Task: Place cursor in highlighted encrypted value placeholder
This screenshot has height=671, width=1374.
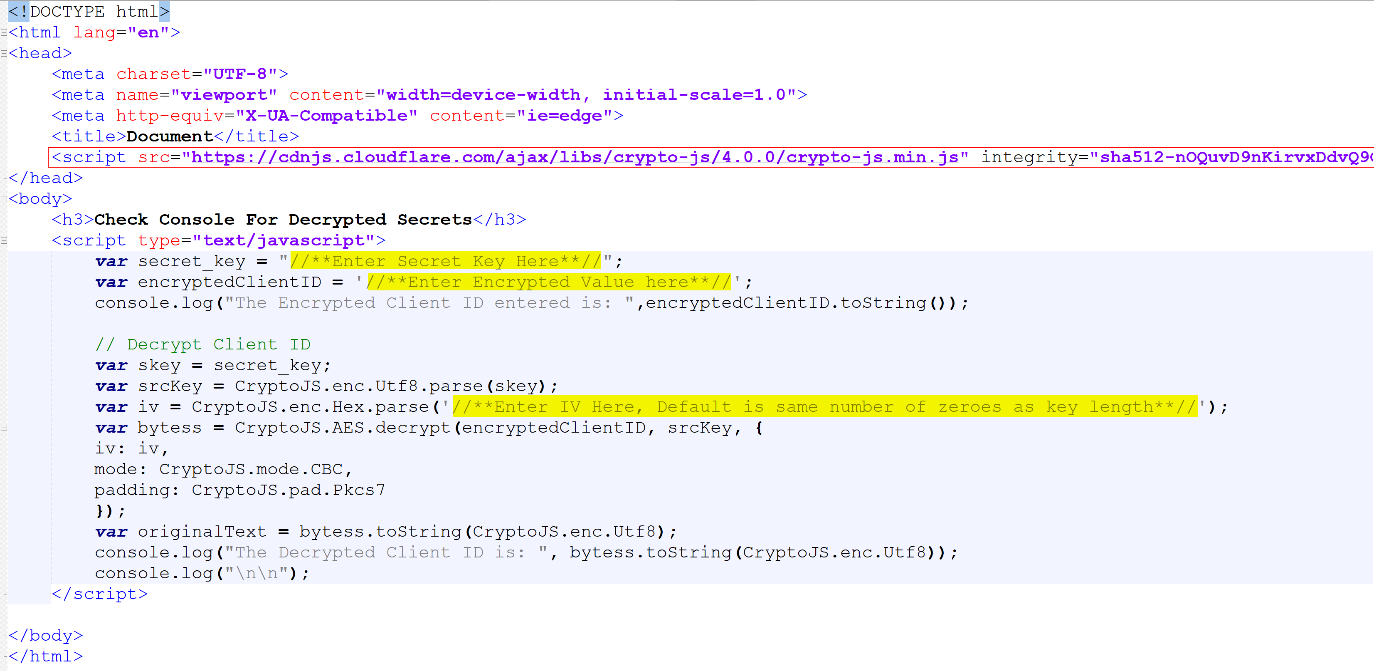Action: 549,282
